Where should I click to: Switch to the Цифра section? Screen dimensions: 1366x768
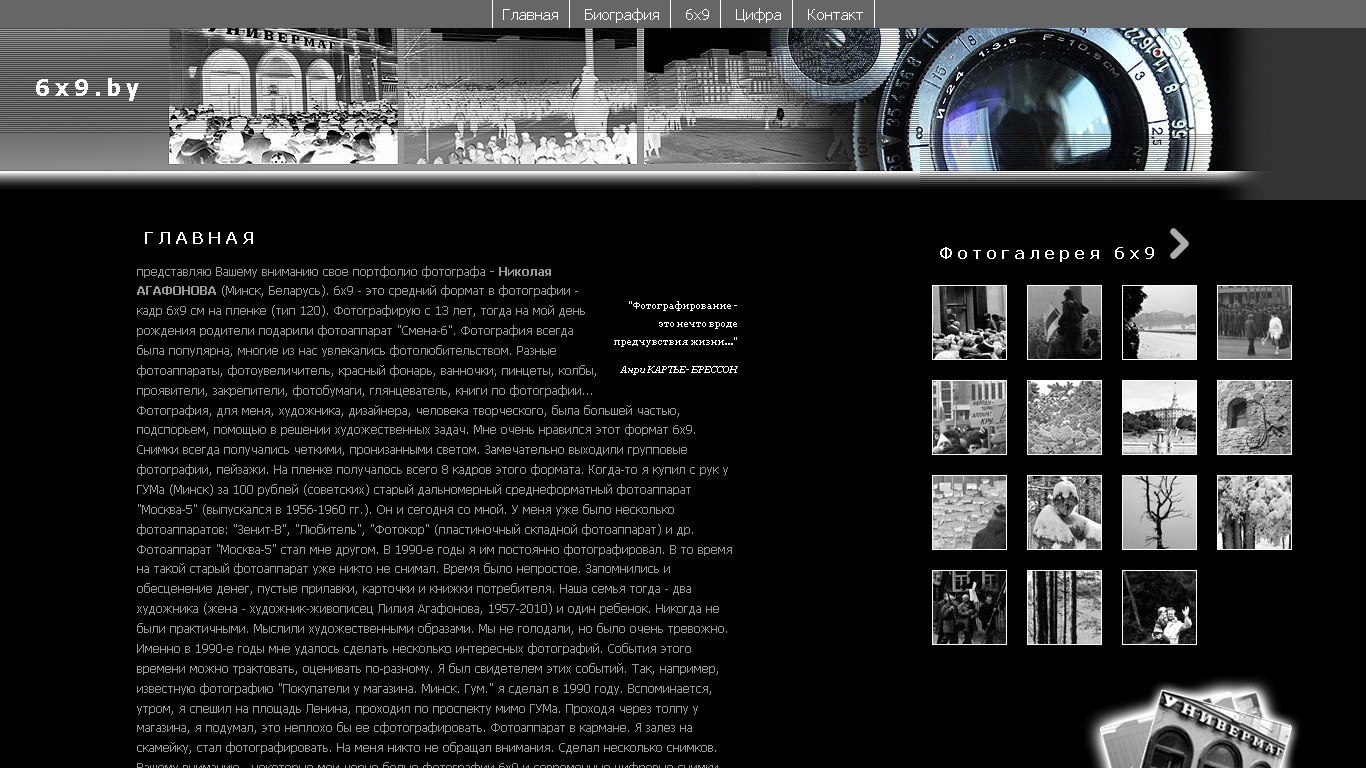click(757, 14)
